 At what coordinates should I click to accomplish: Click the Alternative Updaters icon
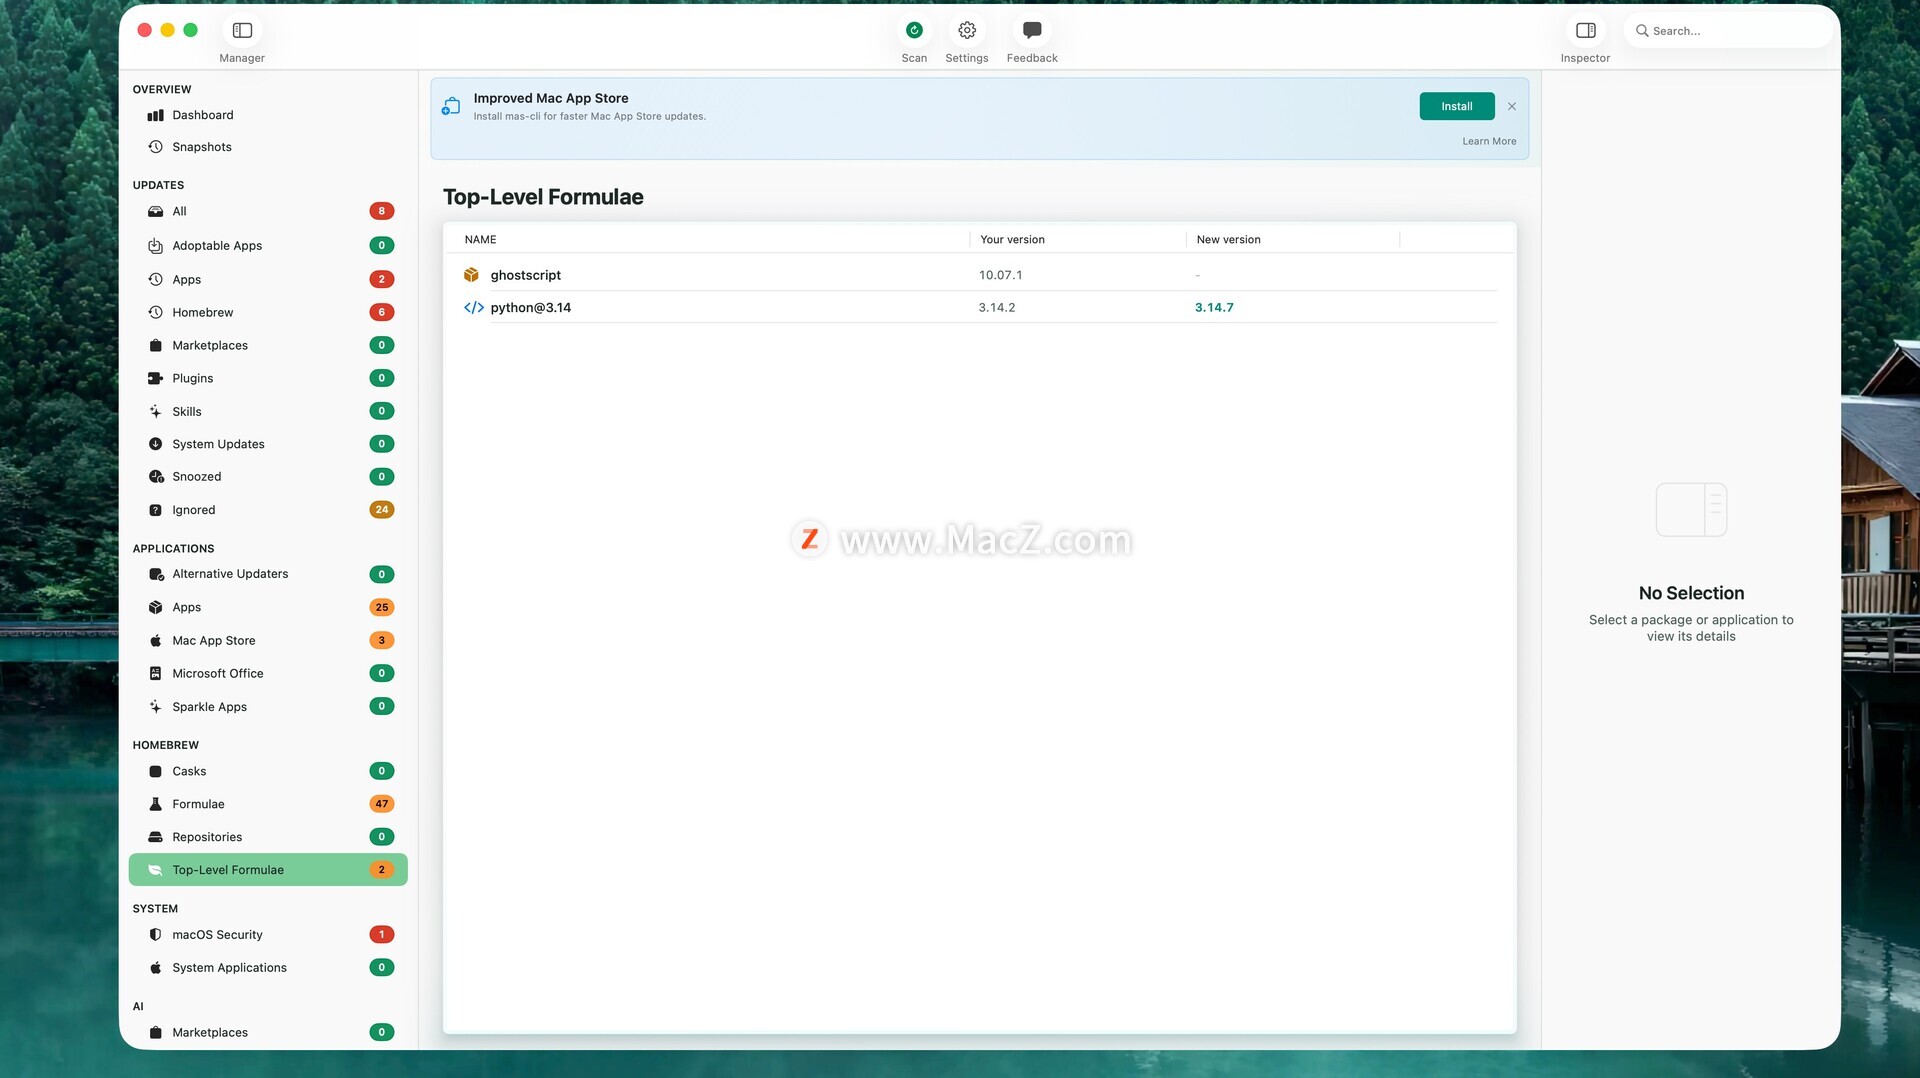click(x=156, y=574)
